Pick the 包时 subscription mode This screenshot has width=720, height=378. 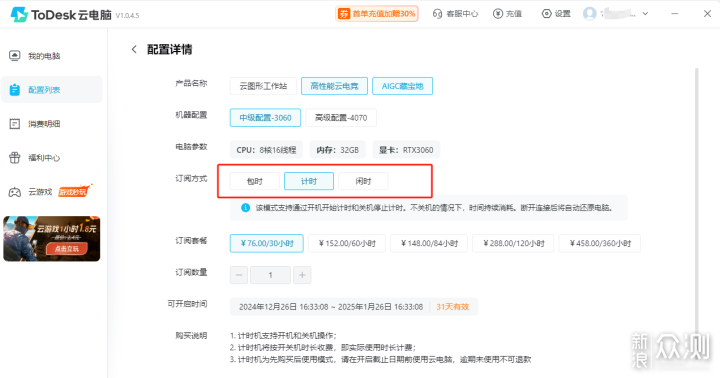click(x=255, y=181)
